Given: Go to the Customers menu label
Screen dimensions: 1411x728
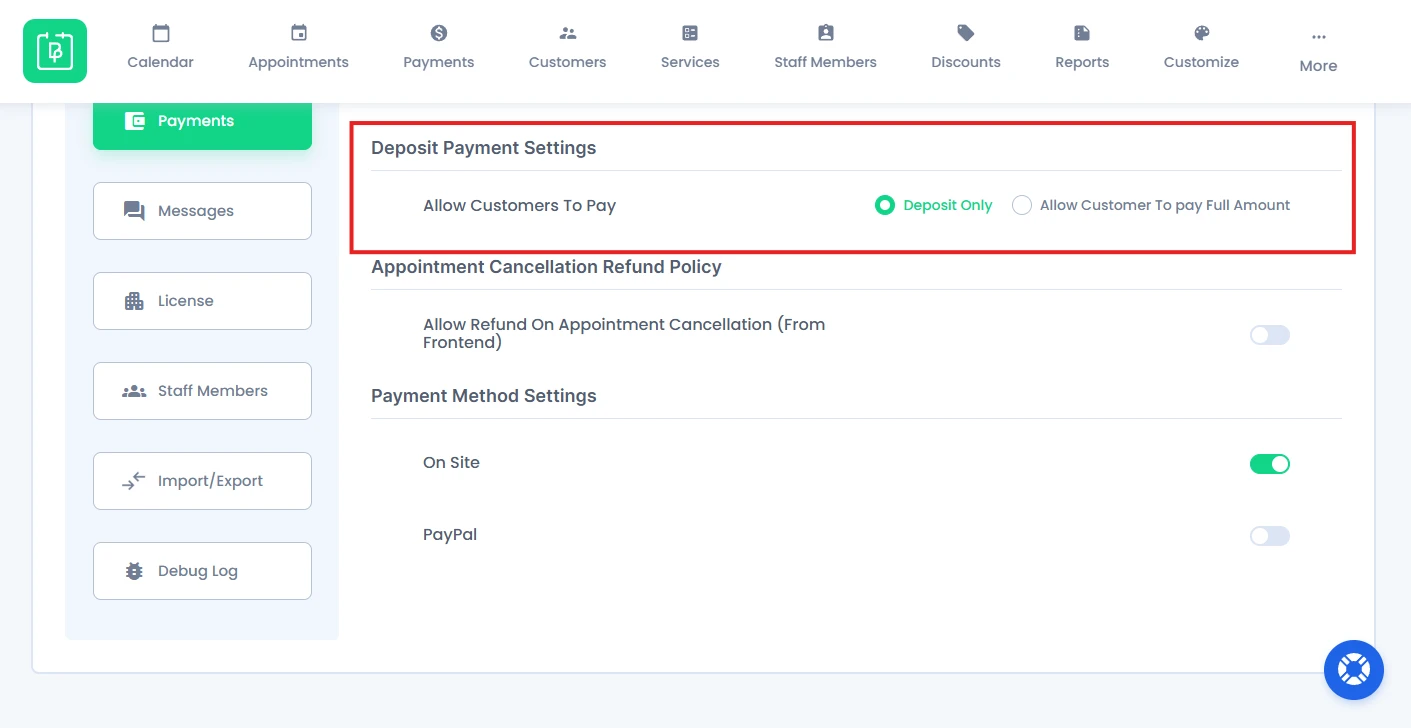Looking at the screenshot, I should click(568, 62).
